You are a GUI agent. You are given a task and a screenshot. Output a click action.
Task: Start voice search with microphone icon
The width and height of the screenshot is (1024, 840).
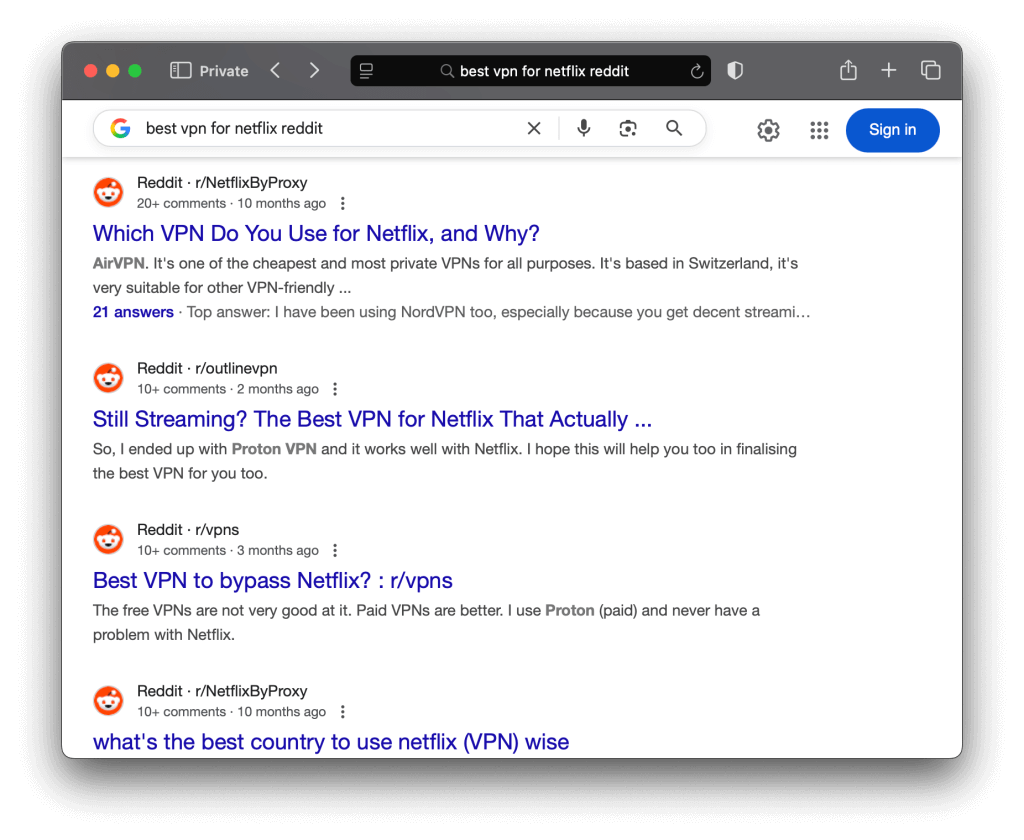coord(584,128)
